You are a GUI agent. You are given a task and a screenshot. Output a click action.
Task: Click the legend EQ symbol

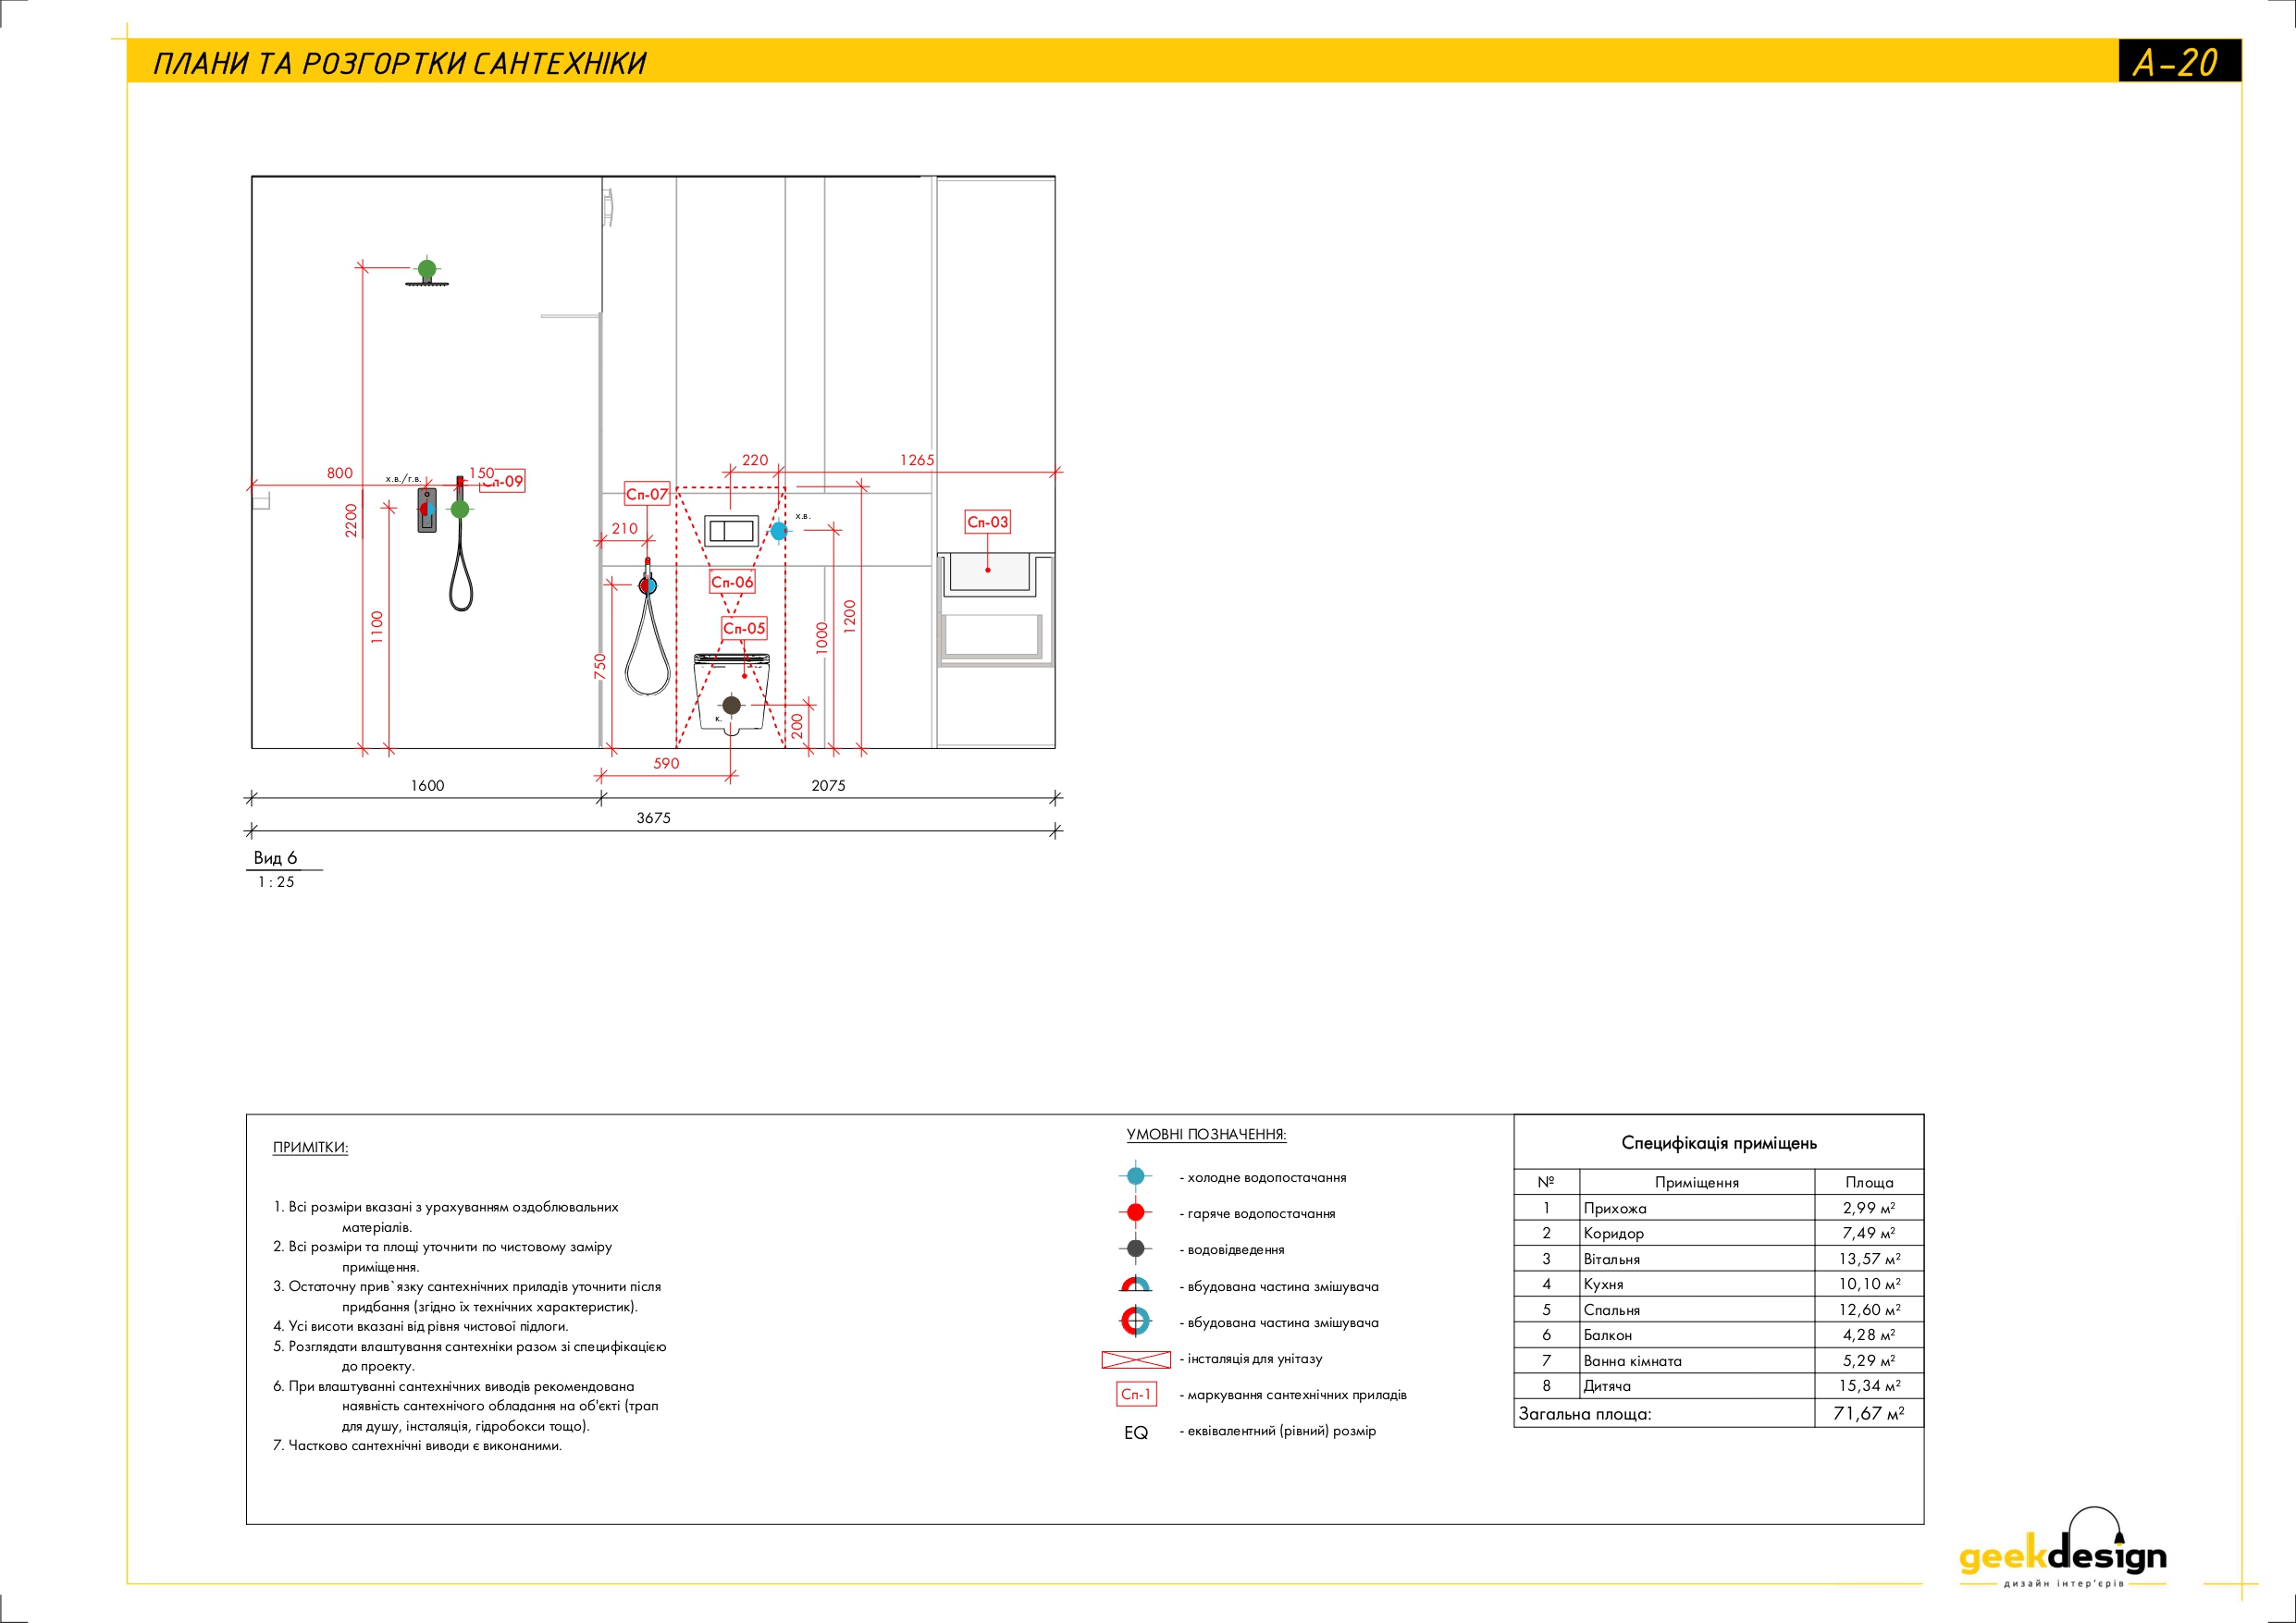click(1136, 1433)
